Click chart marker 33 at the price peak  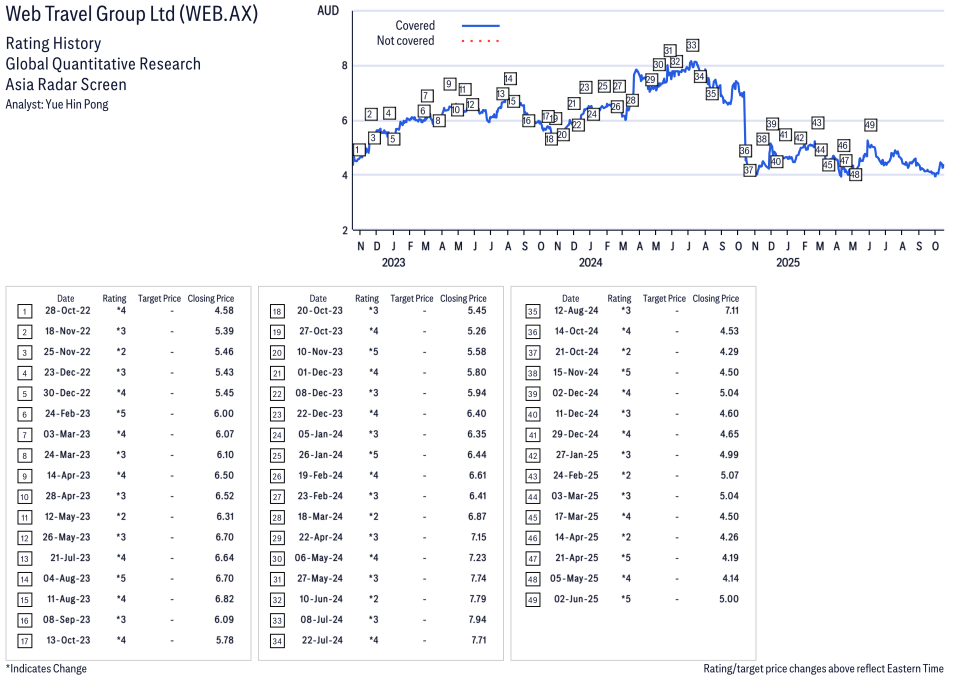pyautogui.click(x=692, y=45)
